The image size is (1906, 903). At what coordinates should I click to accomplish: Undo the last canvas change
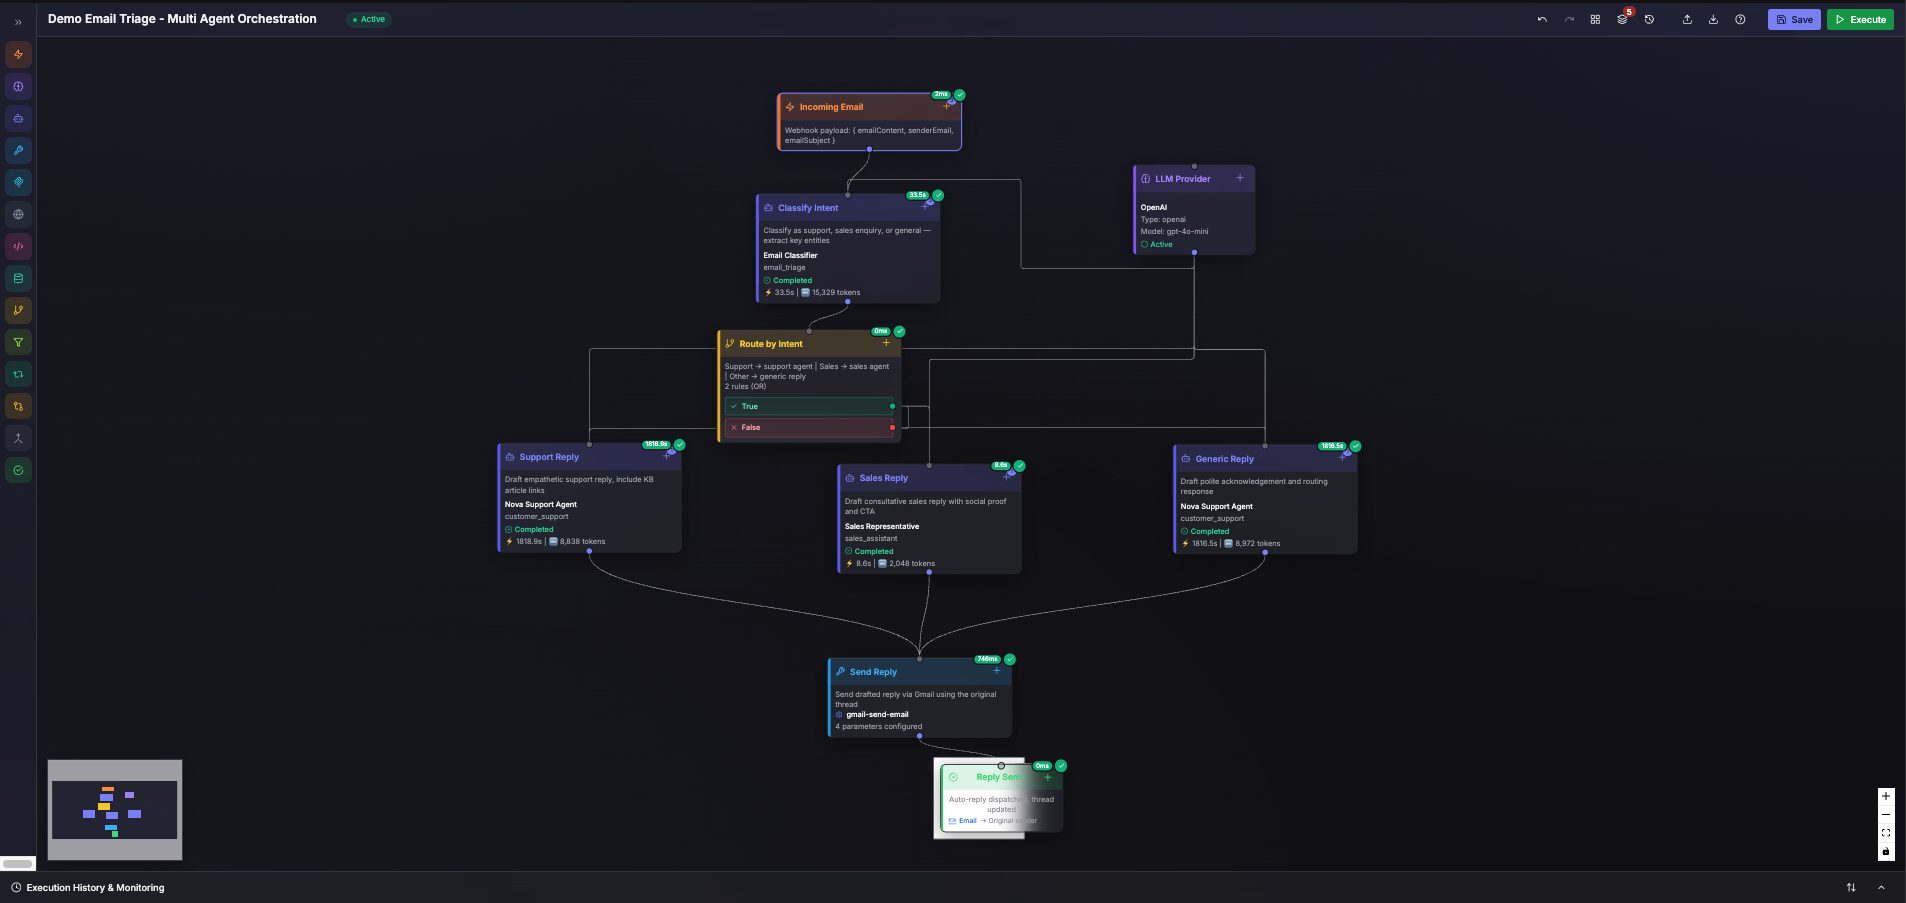1542,19
